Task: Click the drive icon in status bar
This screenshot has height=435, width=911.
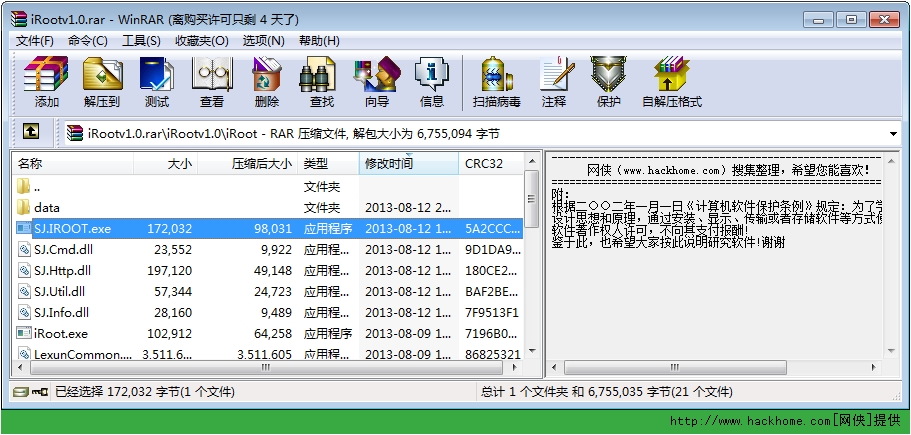Action: [x=21, y=392]
